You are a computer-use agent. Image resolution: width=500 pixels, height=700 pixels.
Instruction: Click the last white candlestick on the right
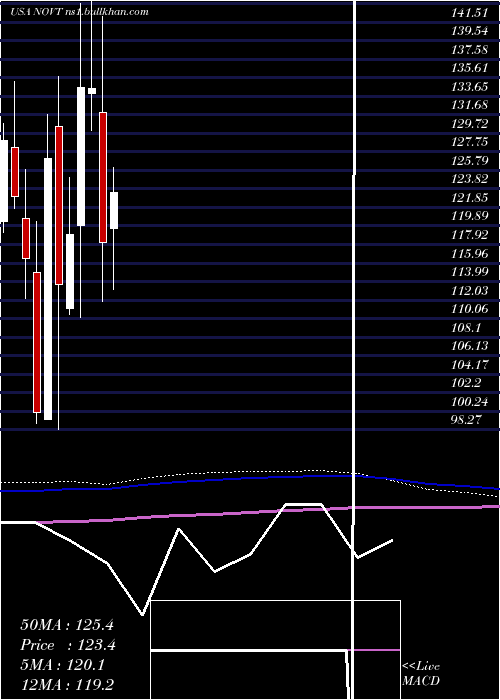[x=114, y=210]
